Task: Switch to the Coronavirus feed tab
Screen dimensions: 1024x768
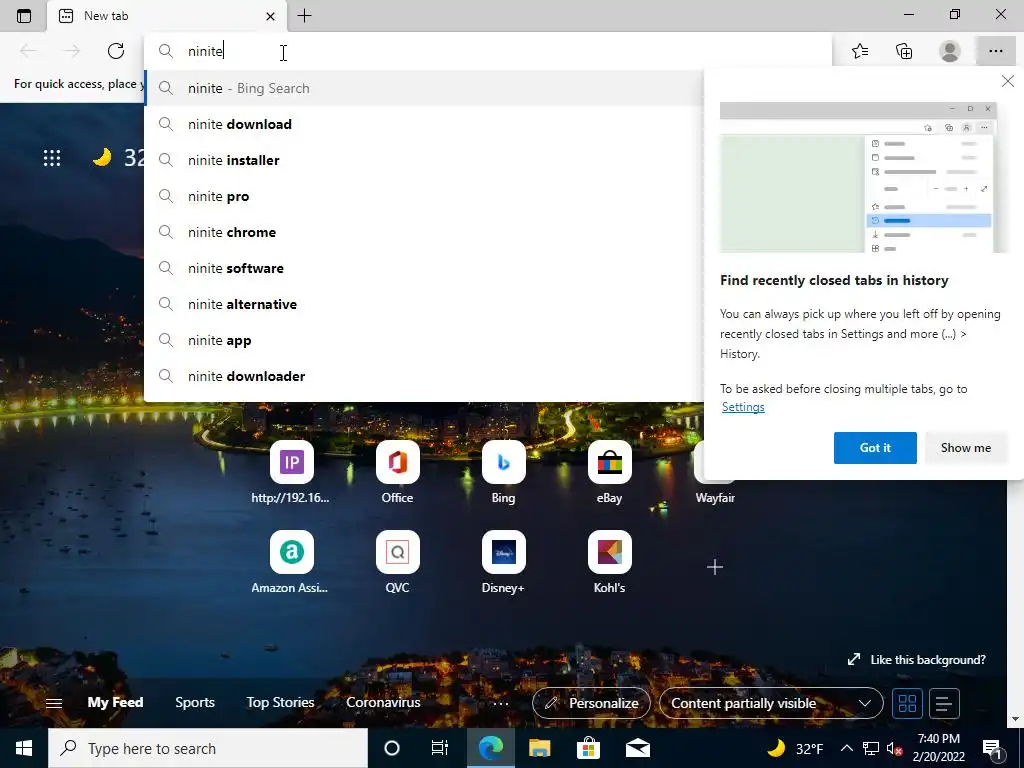Action: point(383,703)
